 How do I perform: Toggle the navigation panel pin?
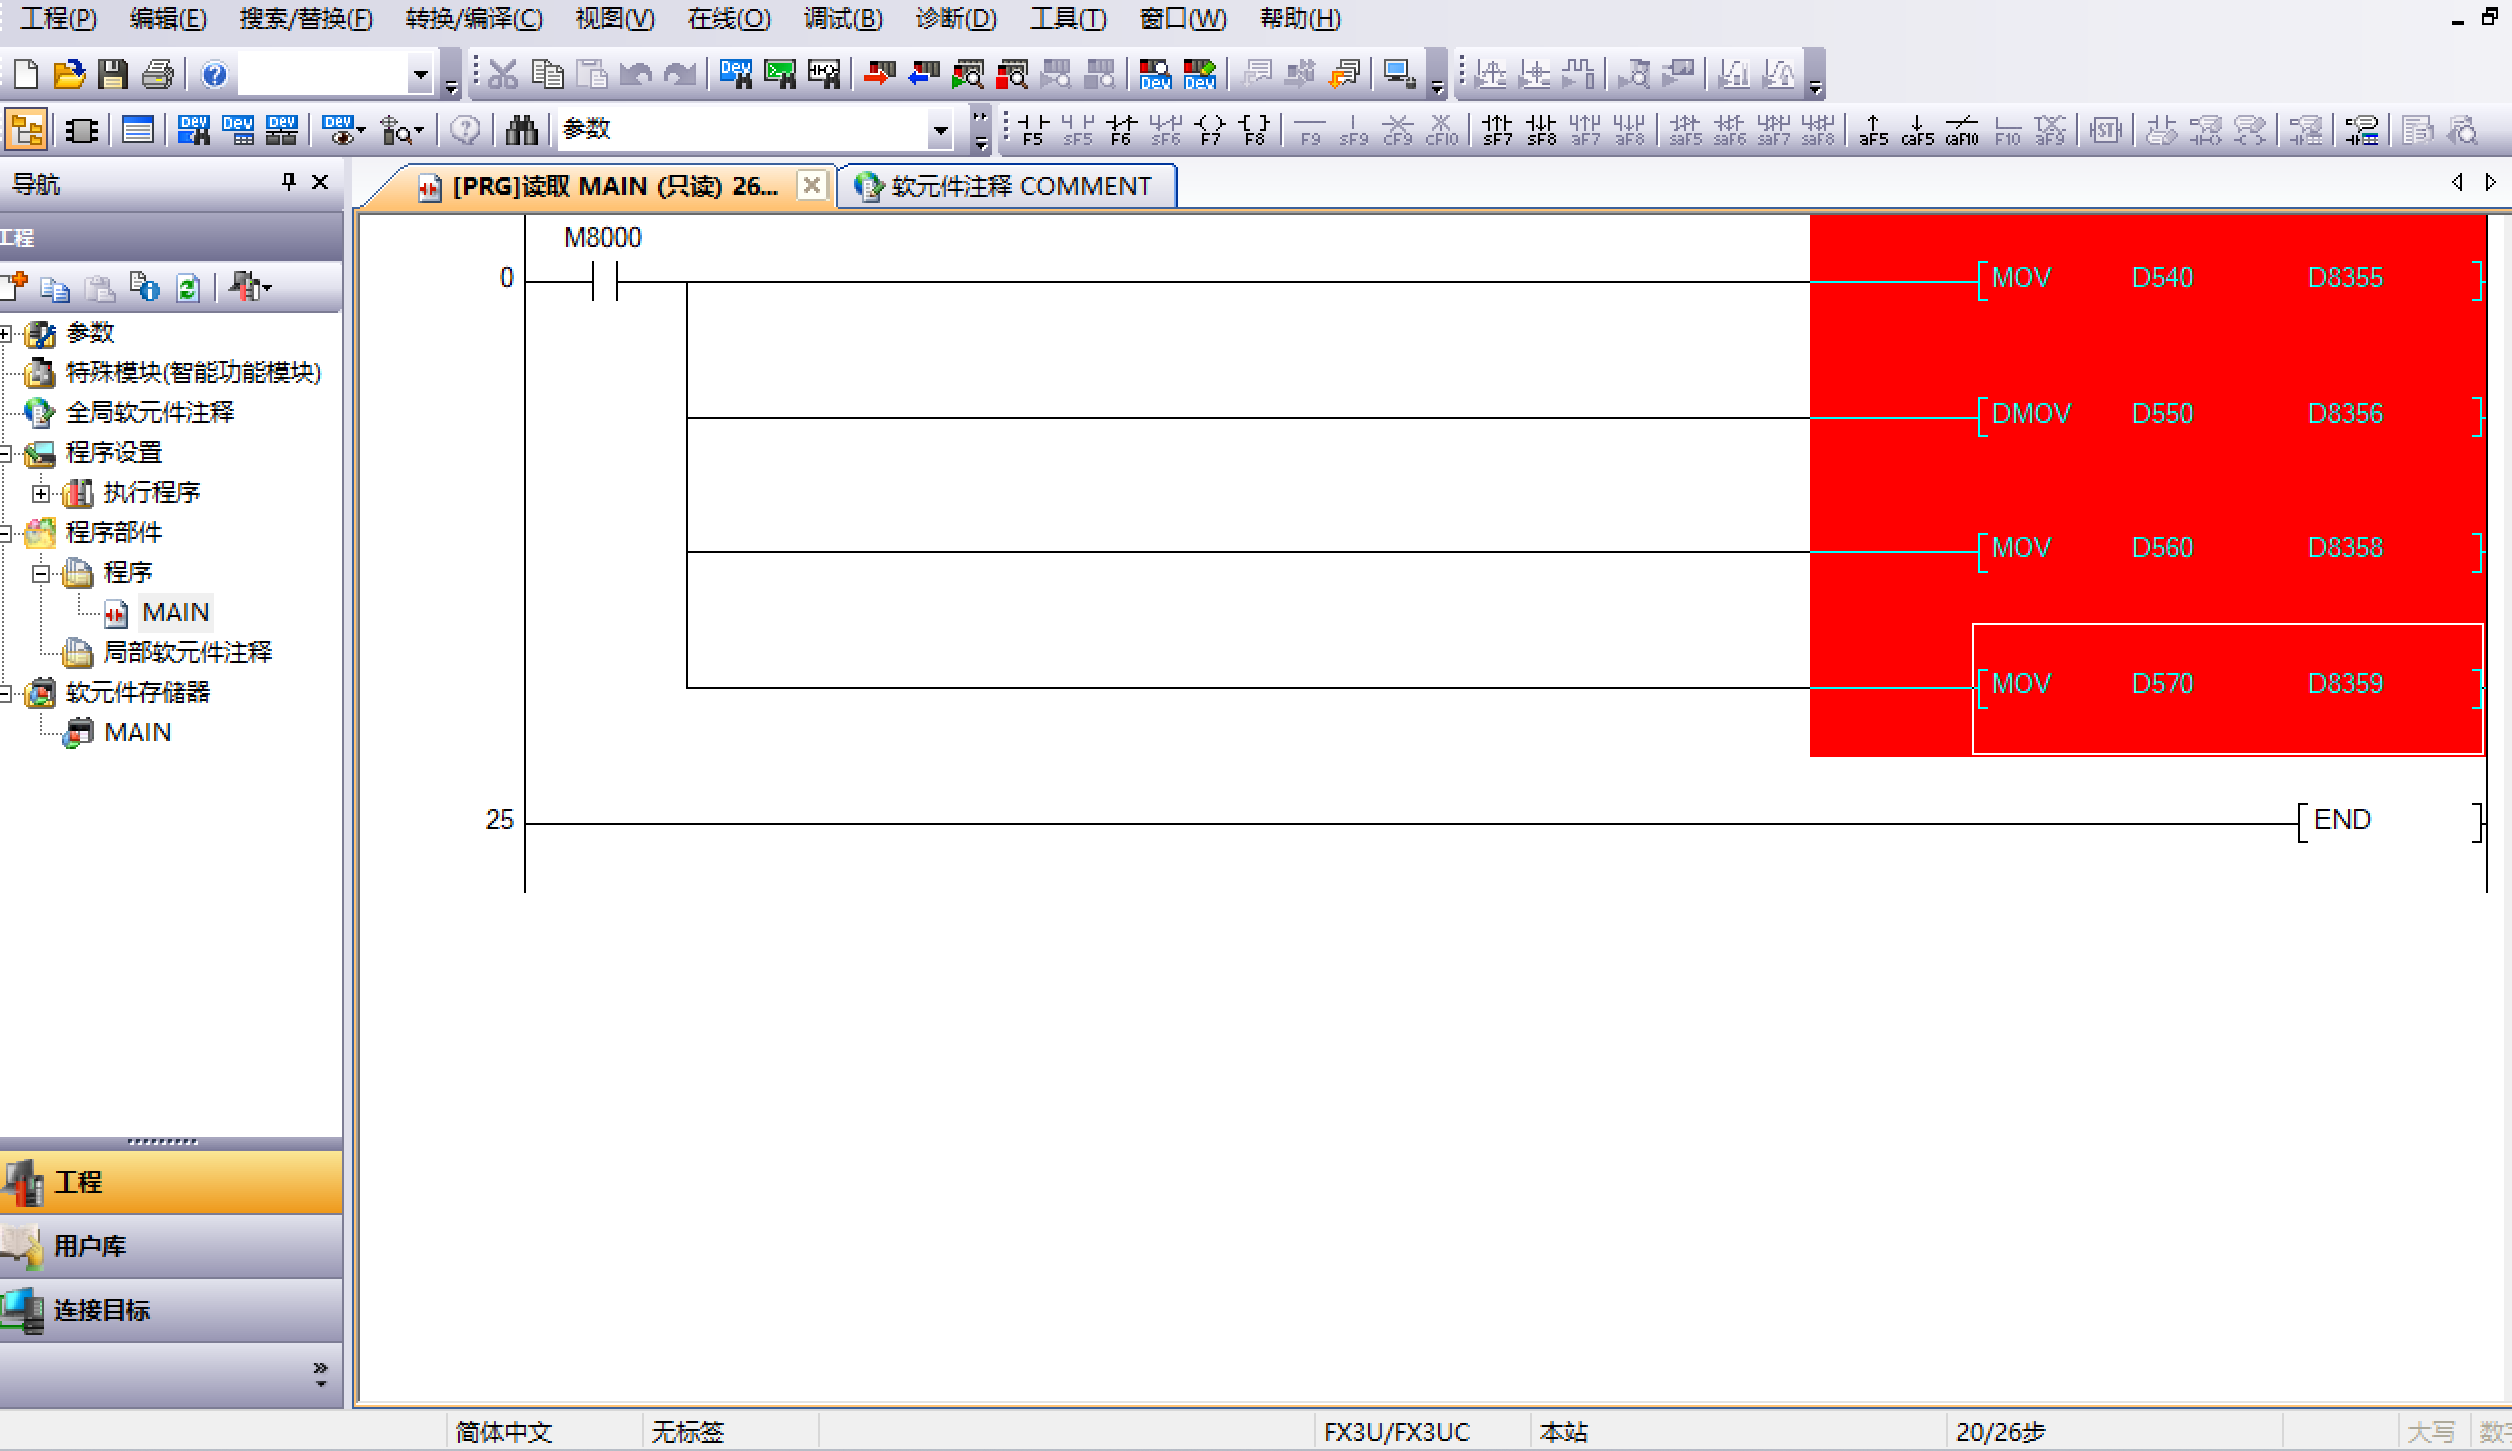(x=289, y=182)
